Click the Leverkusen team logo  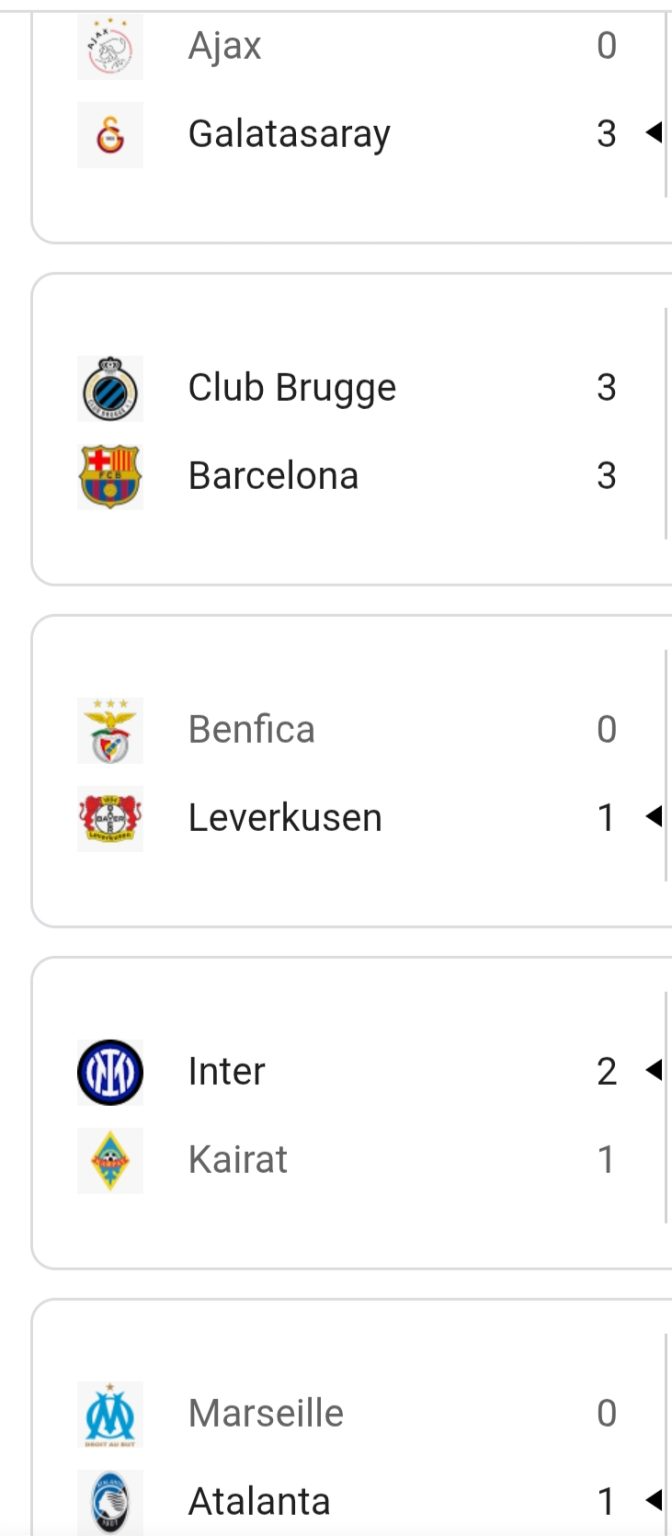pyautogui.click(x=110, y=818)
